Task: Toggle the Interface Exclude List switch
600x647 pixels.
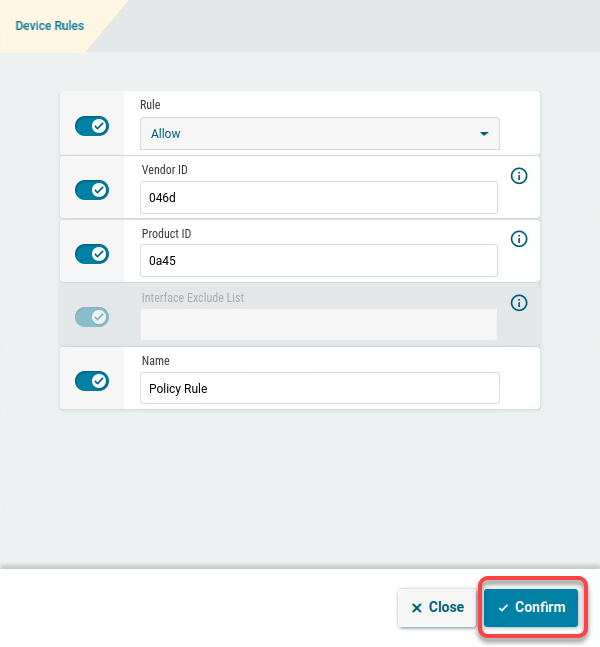Action: tap(92, 317)
